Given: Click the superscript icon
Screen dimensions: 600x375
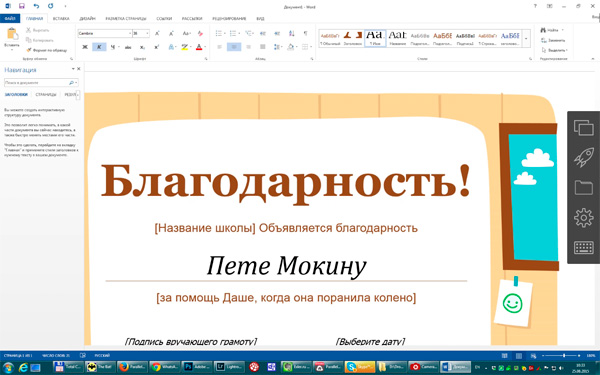Looking at the screenshot, I should click(157, 47).
